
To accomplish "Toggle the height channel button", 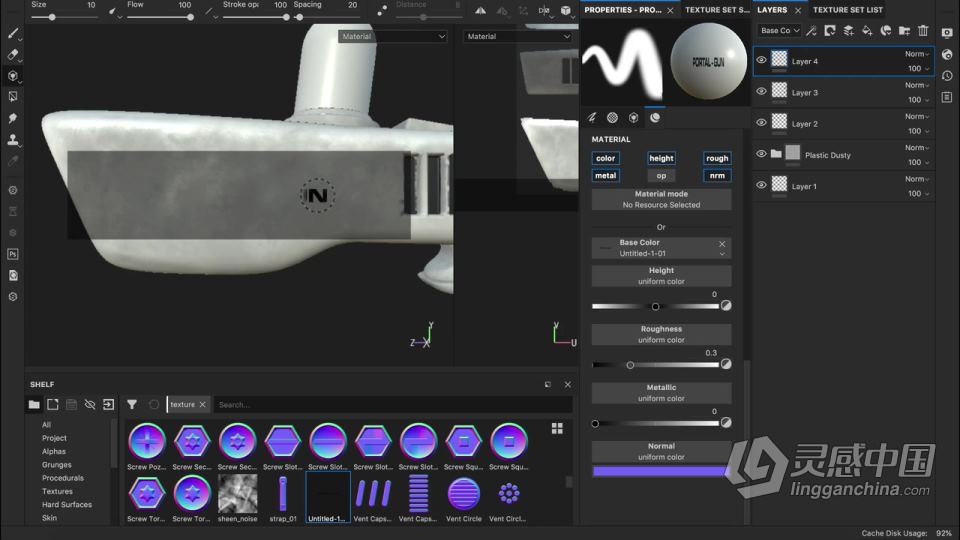I will click(661, 158).
